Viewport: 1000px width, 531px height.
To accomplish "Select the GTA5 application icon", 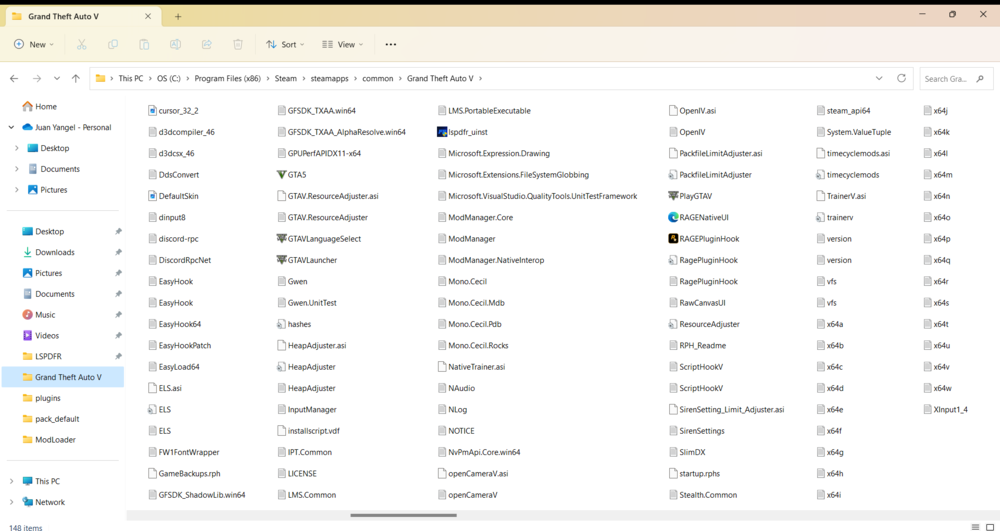I will (282, 175).
